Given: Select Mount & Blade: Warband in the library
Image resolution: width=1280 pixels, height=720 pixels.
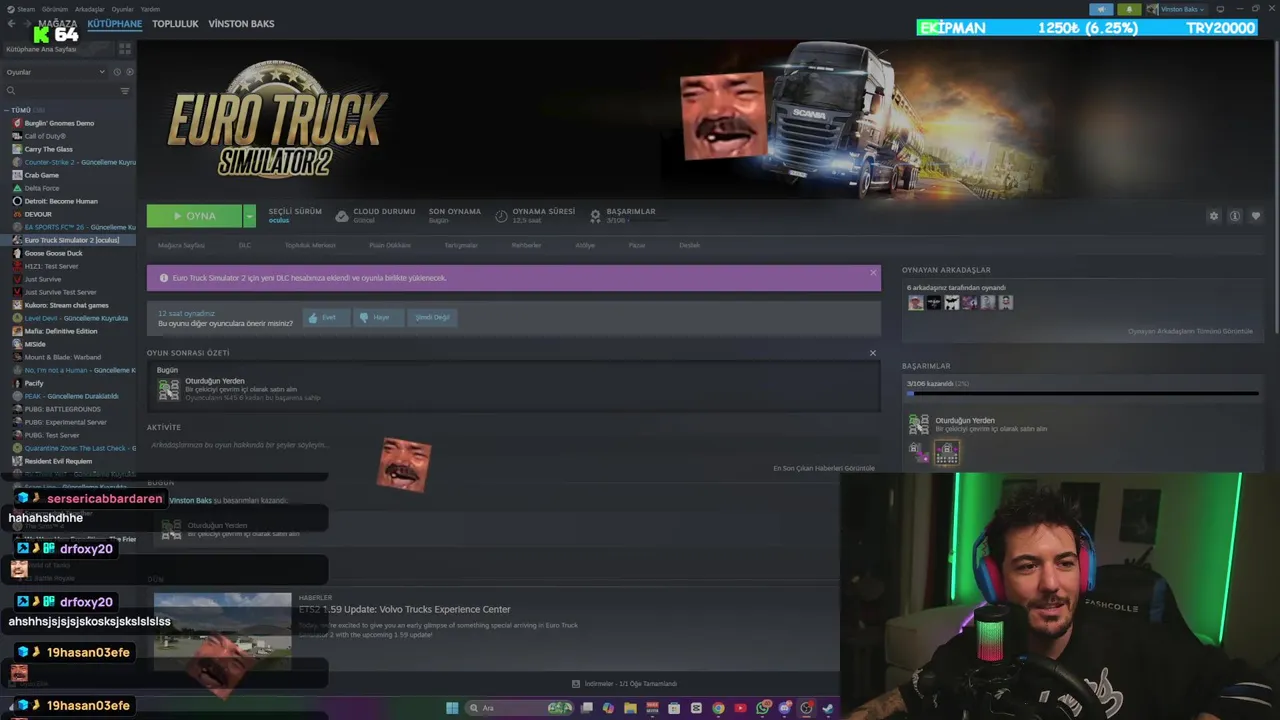Looking at the screenshot, I should (x=62, y=357).
